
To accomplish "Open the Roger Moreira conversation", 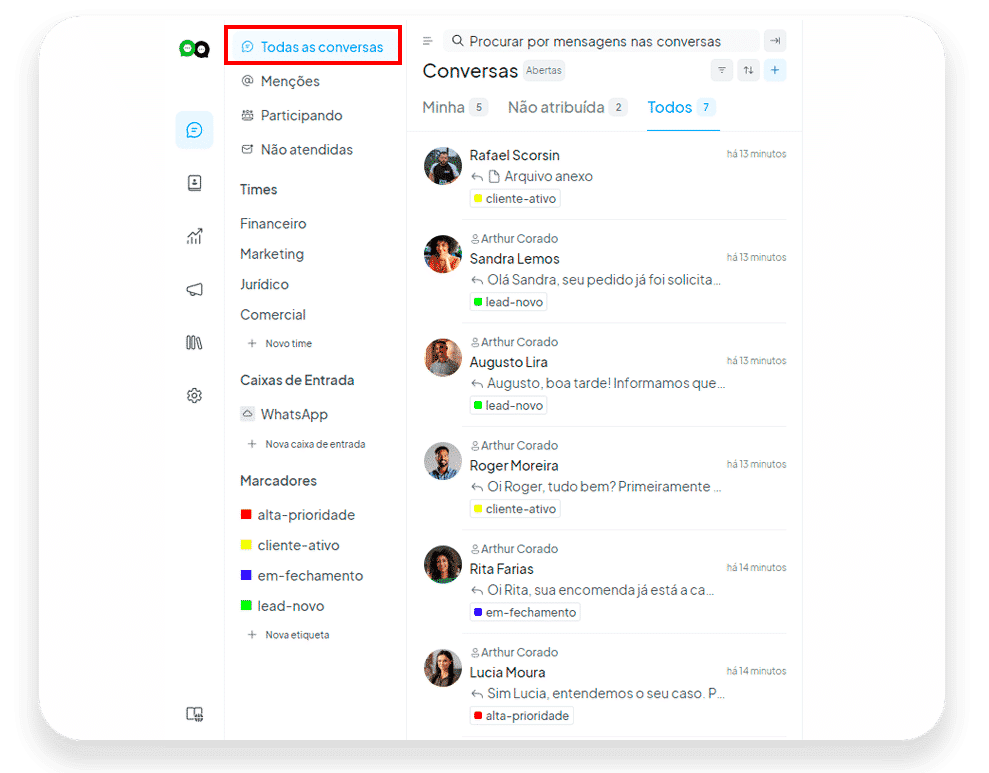I will [604, 478].
